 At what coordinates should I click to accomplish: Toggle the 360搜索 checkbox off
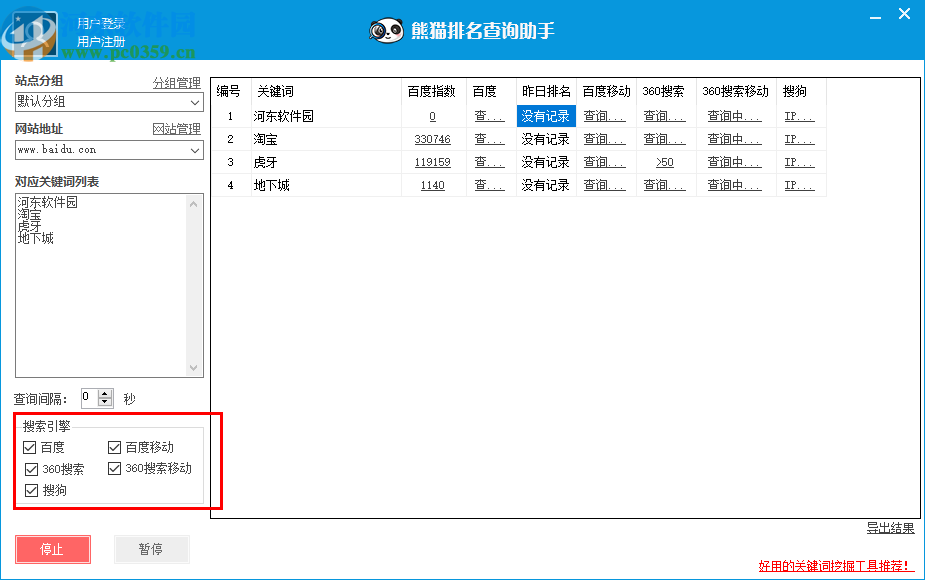tap(30, 469)
